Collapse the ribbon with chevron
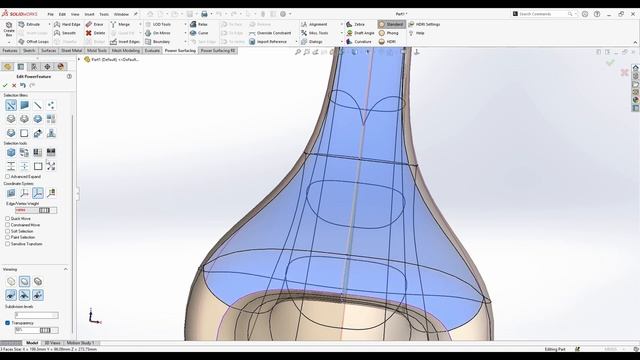This screenshot has width=640, height=360. (635, 42)
